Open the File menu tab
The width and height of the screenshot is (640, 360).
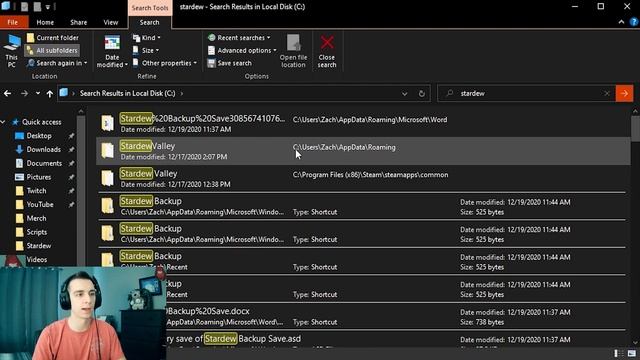[13, 22]
